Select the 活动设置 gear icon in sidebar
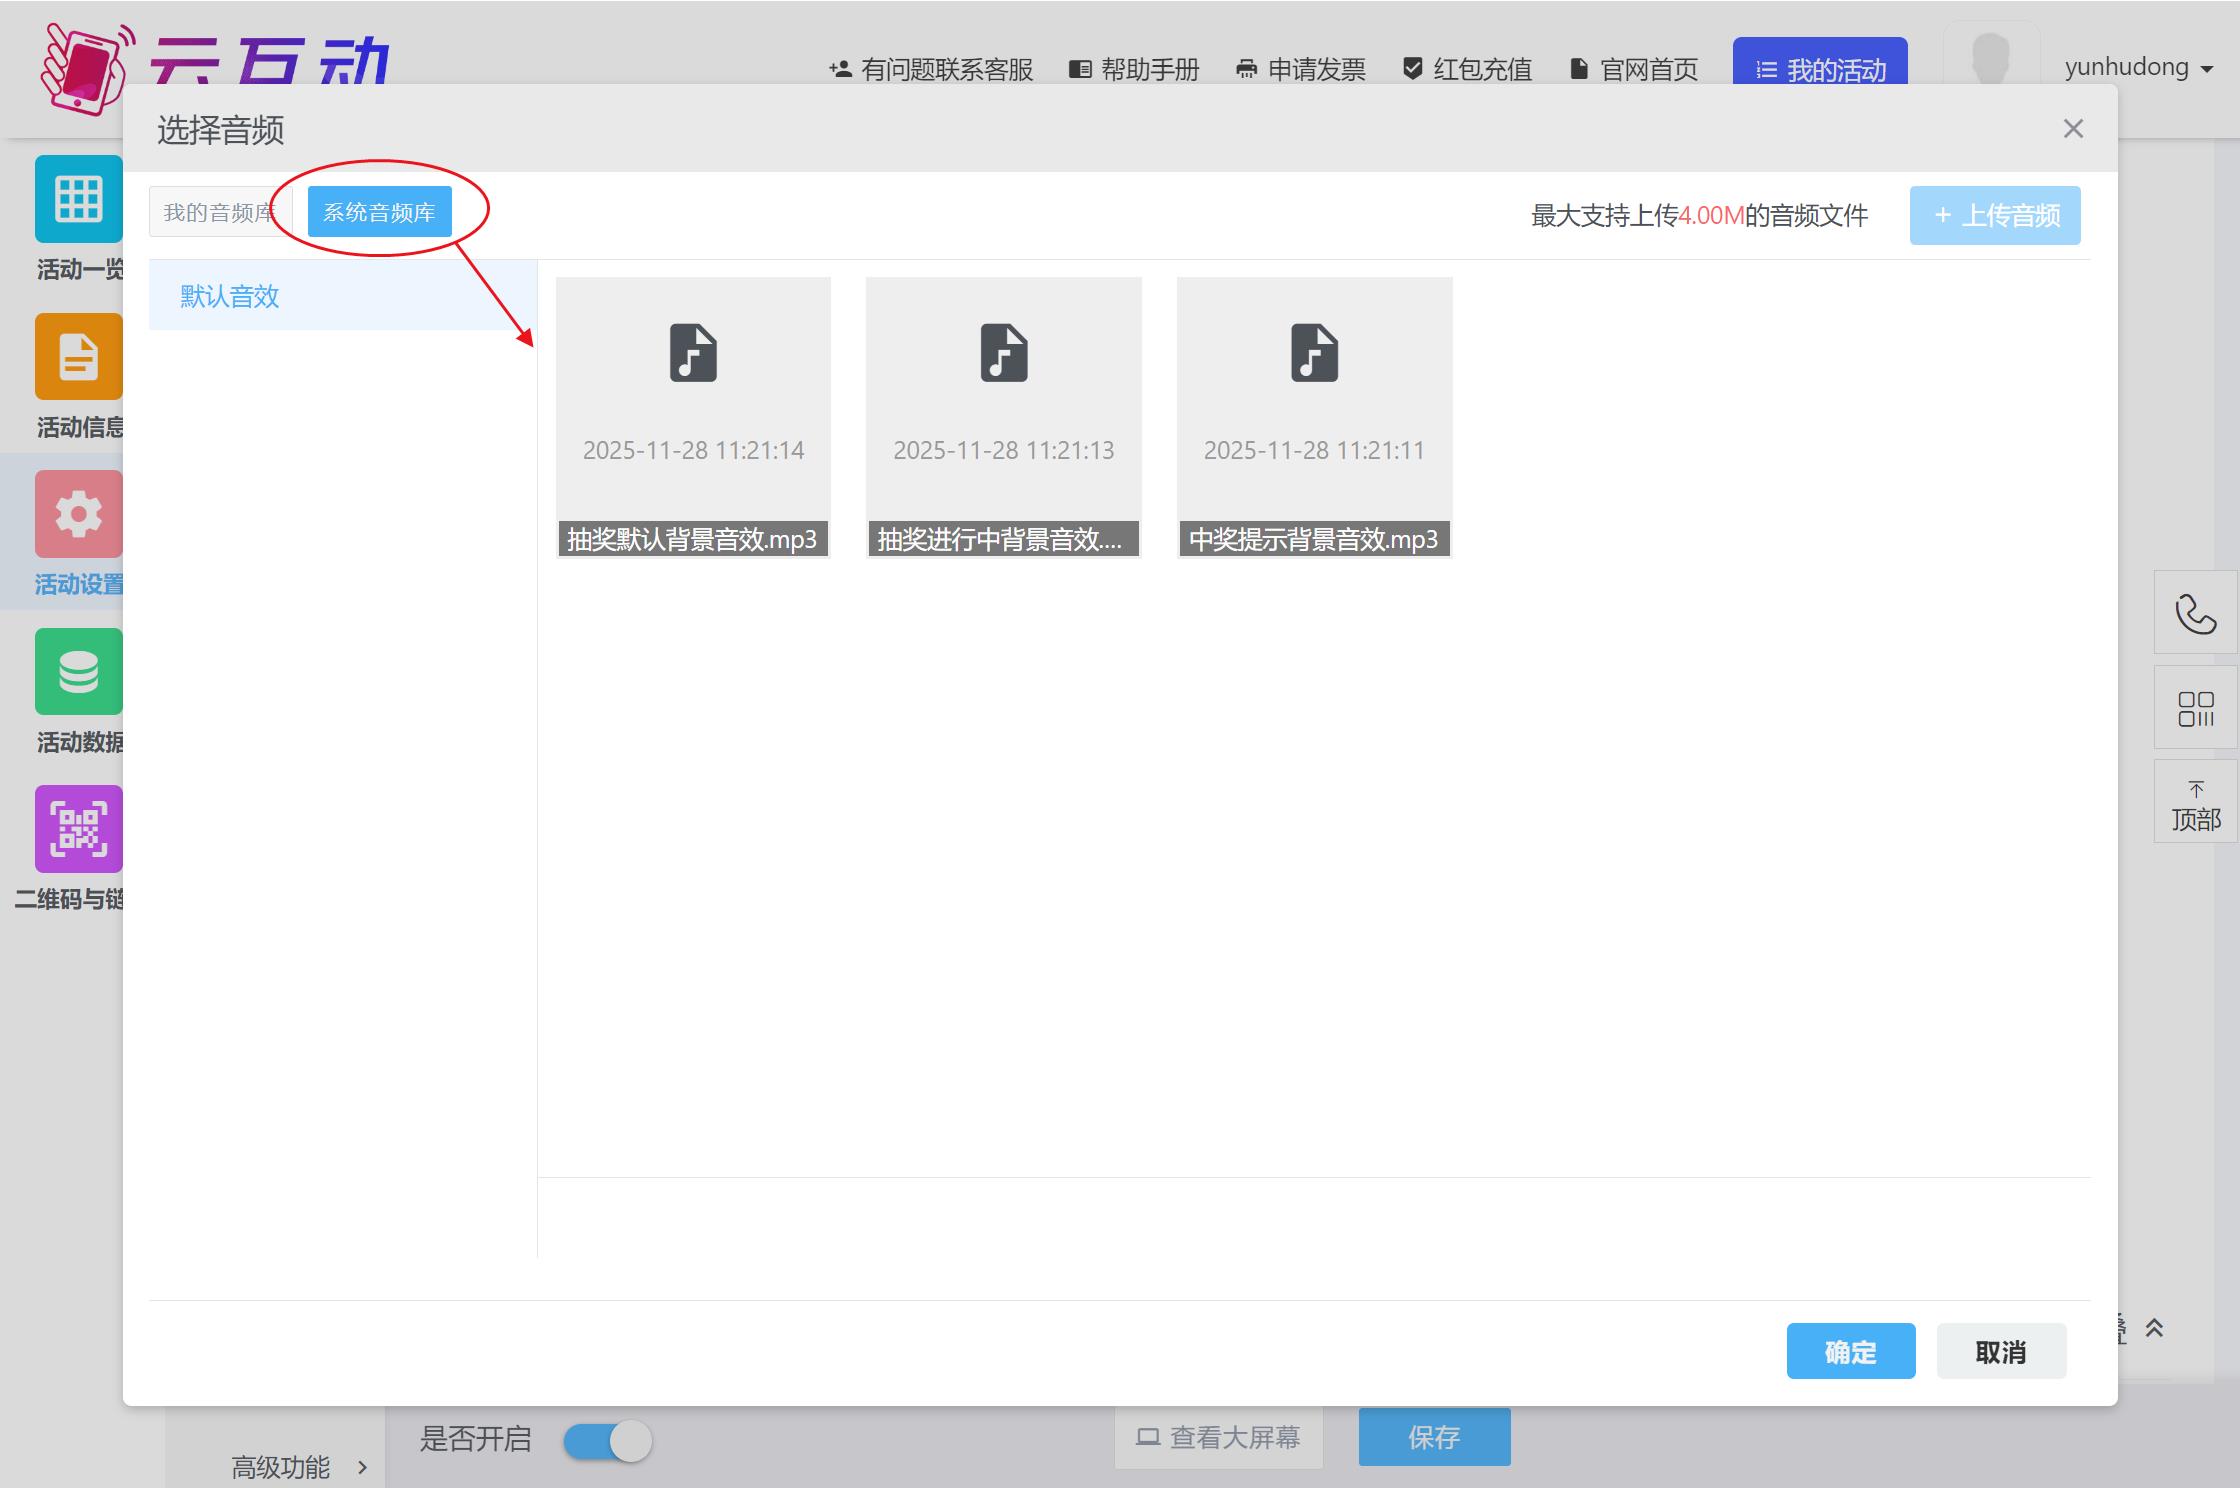This screenshot has width=2240, height=1488. [x=78, y=513]
